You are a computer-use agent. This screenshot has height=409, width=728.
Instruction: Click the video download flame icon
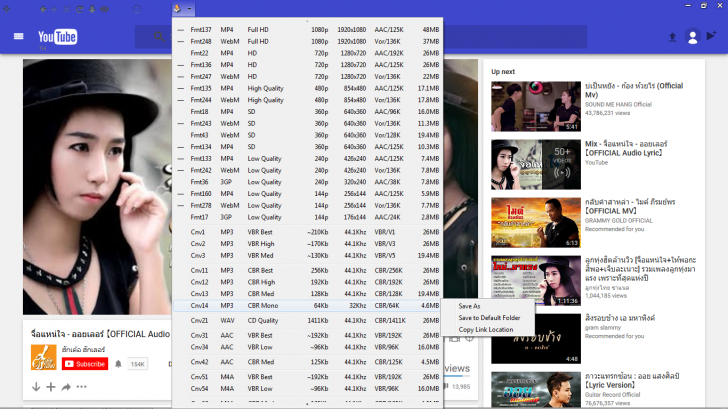(x=177, y=9)
